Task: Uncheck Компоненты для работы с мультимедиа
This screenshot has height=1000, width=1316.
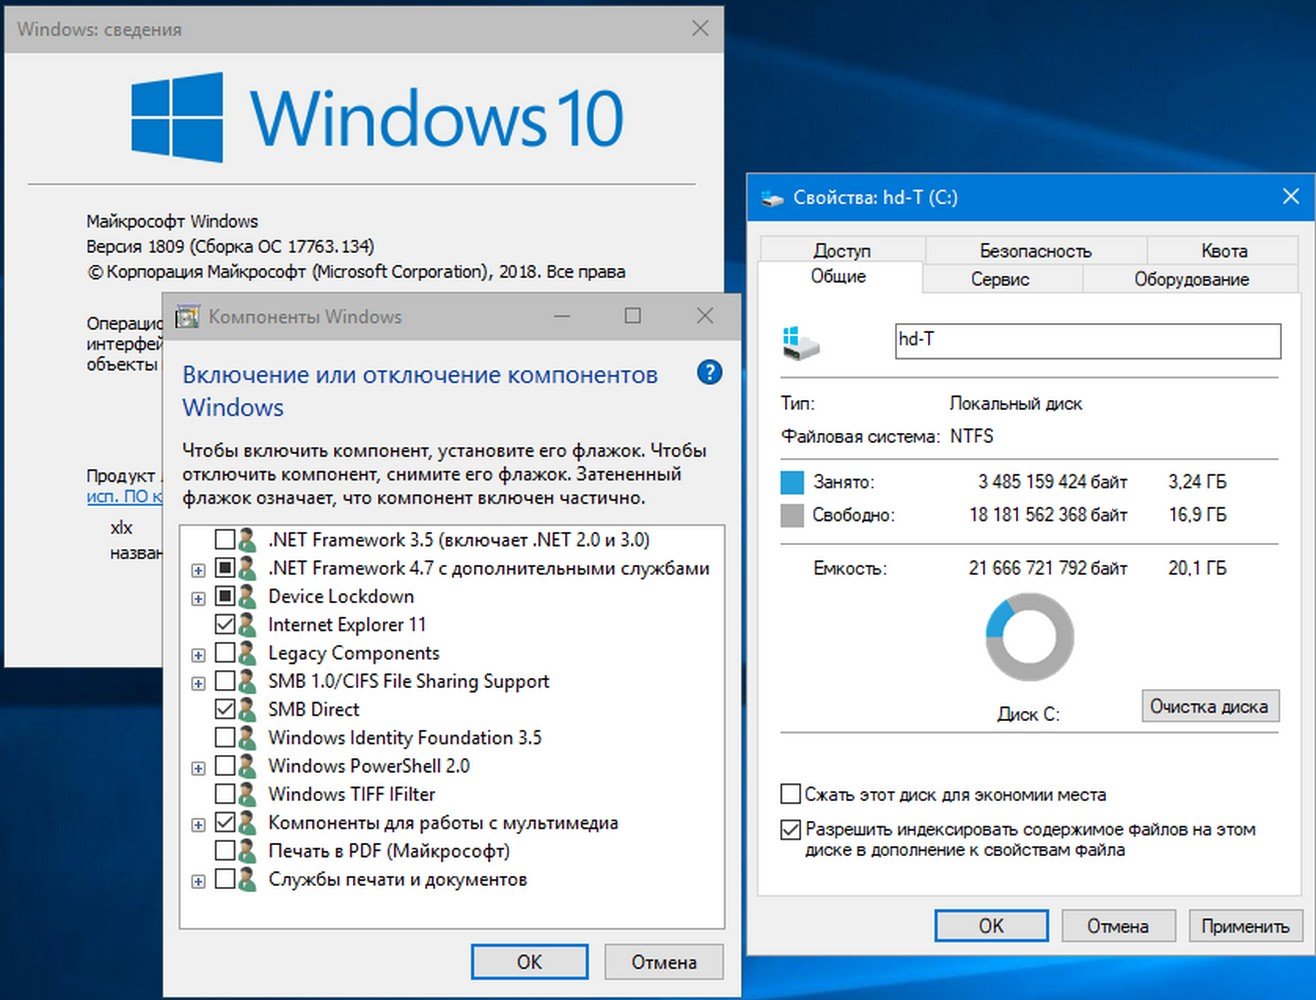Action: tap(225, 823)
